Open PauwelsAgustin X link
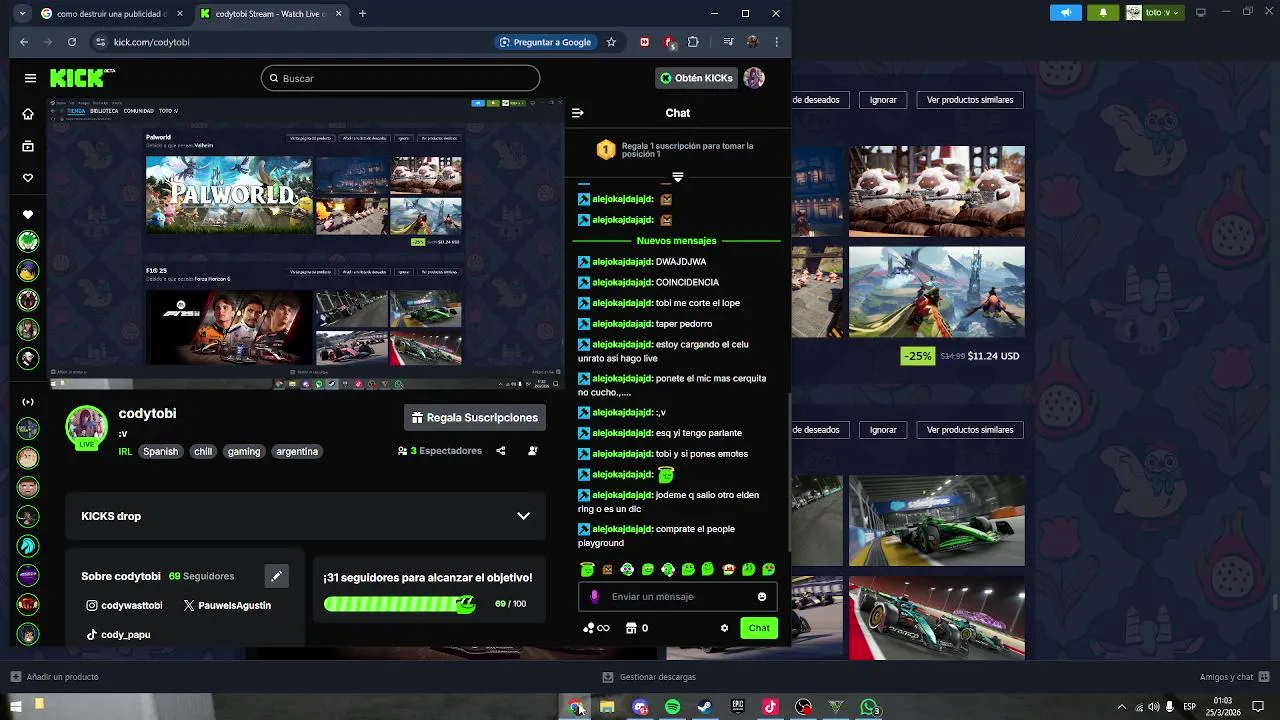This screenshot has width=1280, height=720. coord(227,606)
